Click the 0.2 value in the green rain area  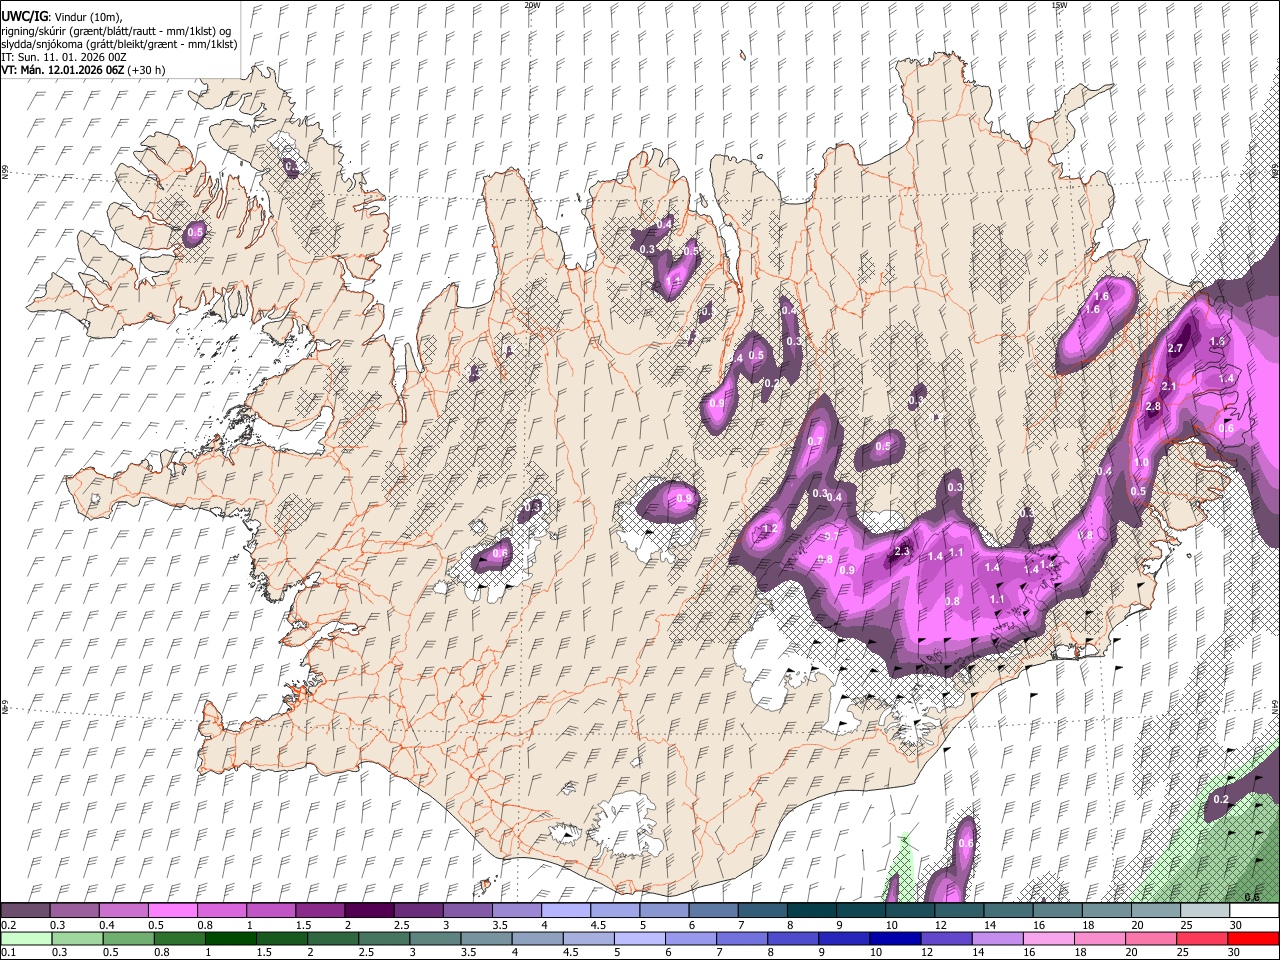(1221, 799)
